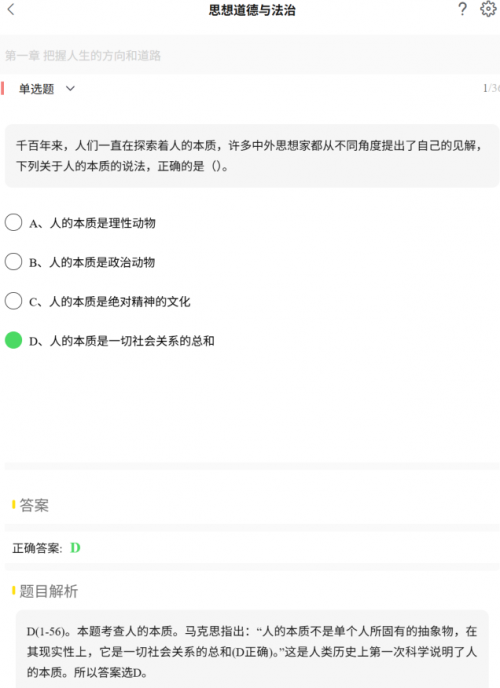Click the 1/36 question counter

[491, 88]
